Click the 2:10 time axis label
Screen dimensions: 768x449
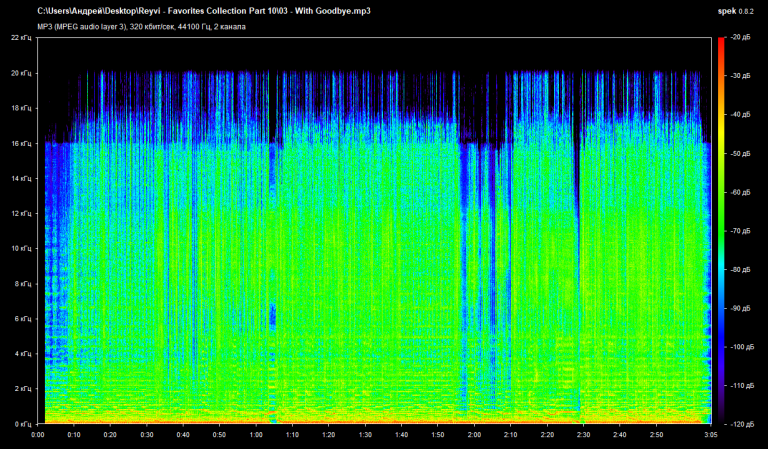511,435
